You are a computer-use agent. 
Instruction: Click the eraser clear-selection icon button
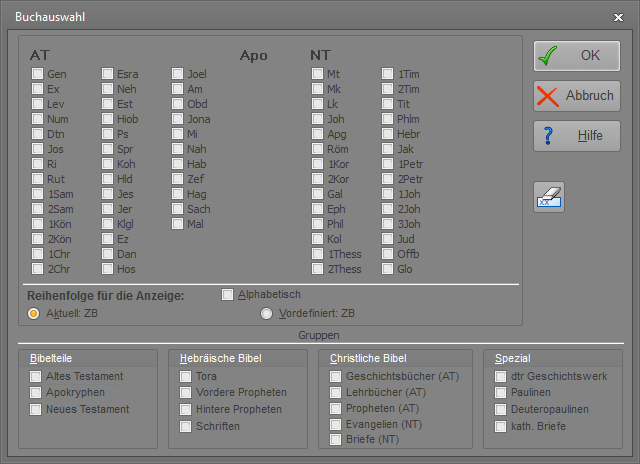[x=549, y=197]
